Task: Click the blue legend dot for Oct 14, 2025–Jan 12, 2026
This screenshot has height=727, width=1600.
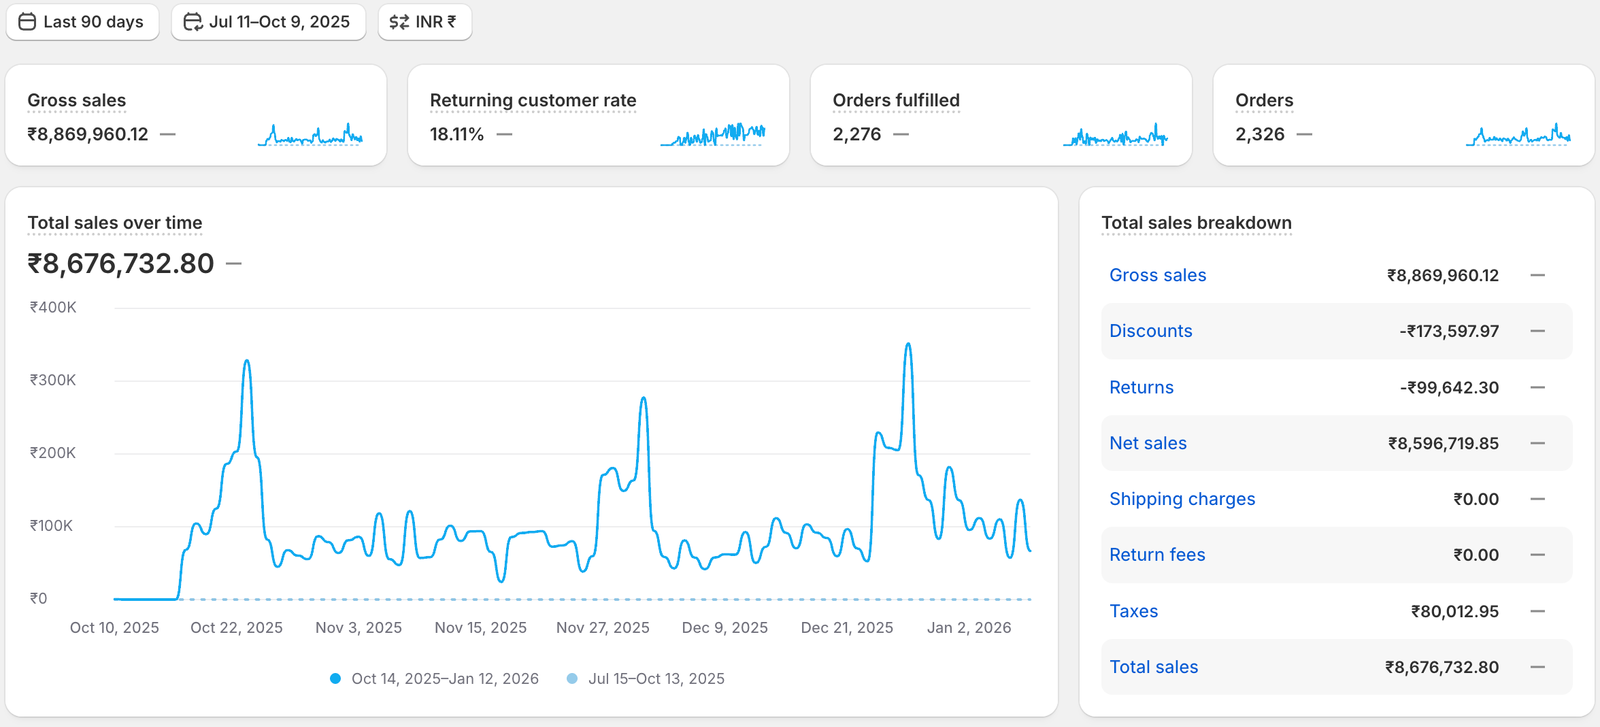Action: 336,679
